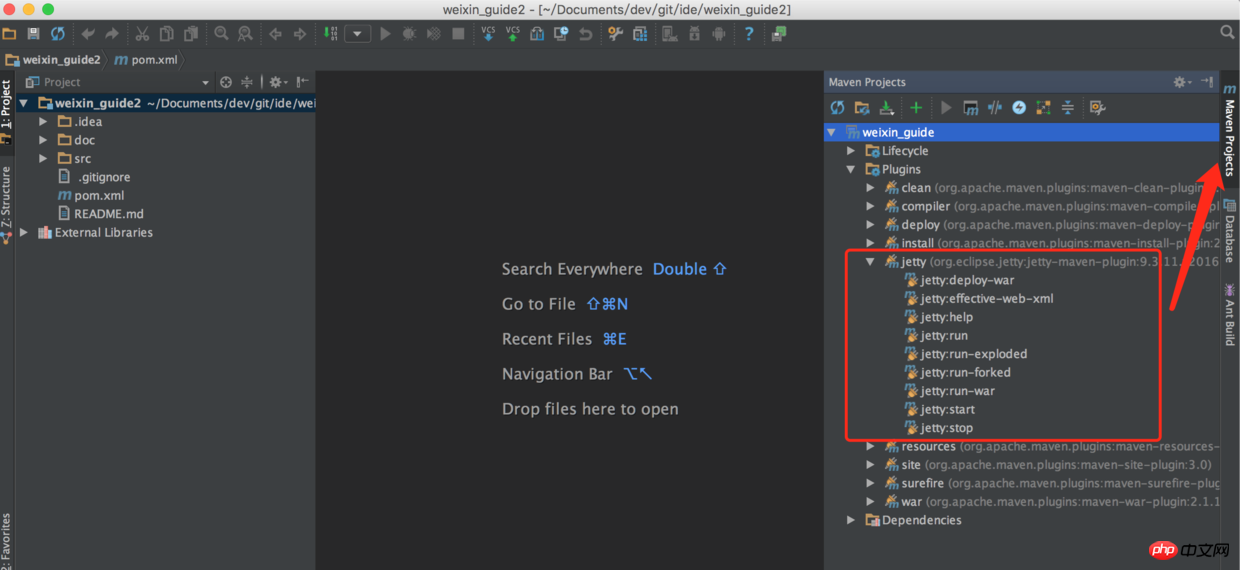The image size is (1240, 570).
Task: Open Maven Settings wrench icon
Action: click(x=1097, y=107)
